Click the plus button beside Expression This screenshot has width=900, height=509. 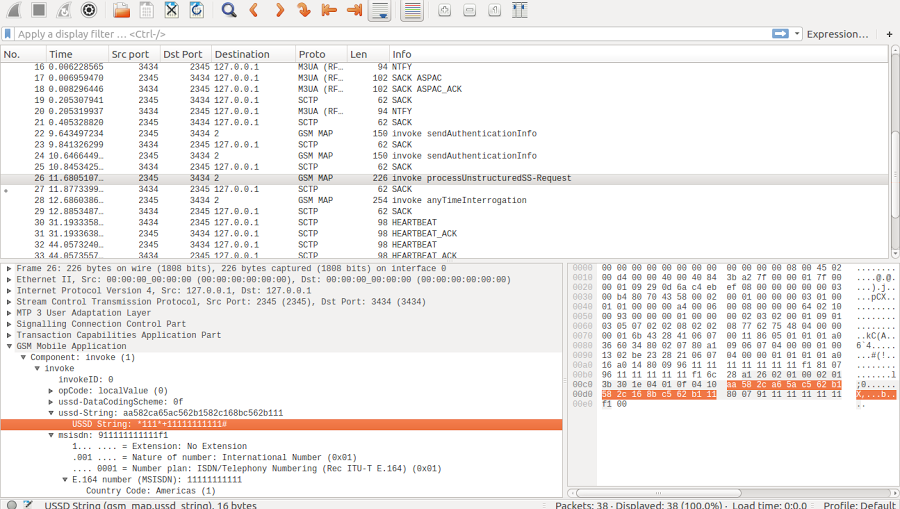[889, 34]
